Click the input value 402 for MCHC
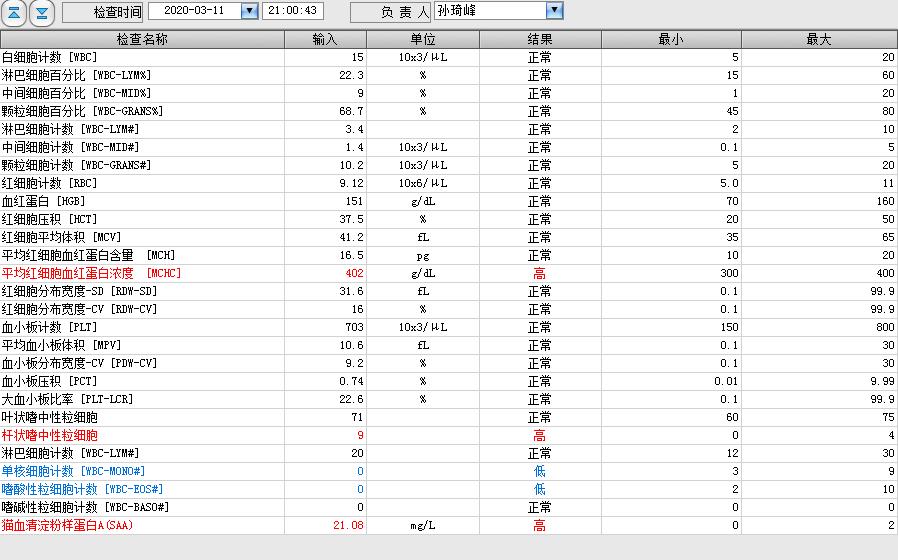Viewport: 898px width, 560px height. 355,273
